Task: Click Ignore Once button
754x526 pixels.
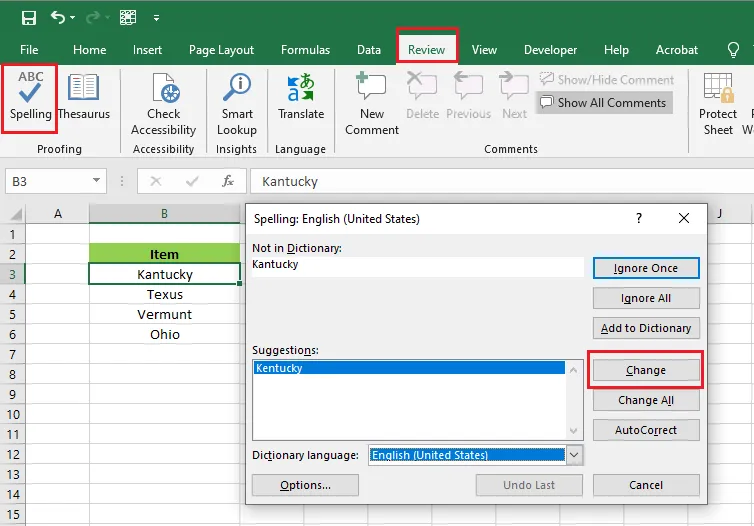Action: click(646, 268)
